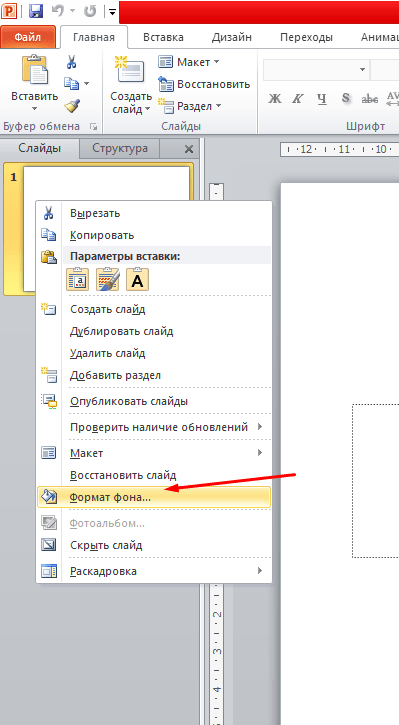Expand Макет submenu in context menu
This screenshot has height=725, width=399.
pyautogui.click(x=154, y=453)
